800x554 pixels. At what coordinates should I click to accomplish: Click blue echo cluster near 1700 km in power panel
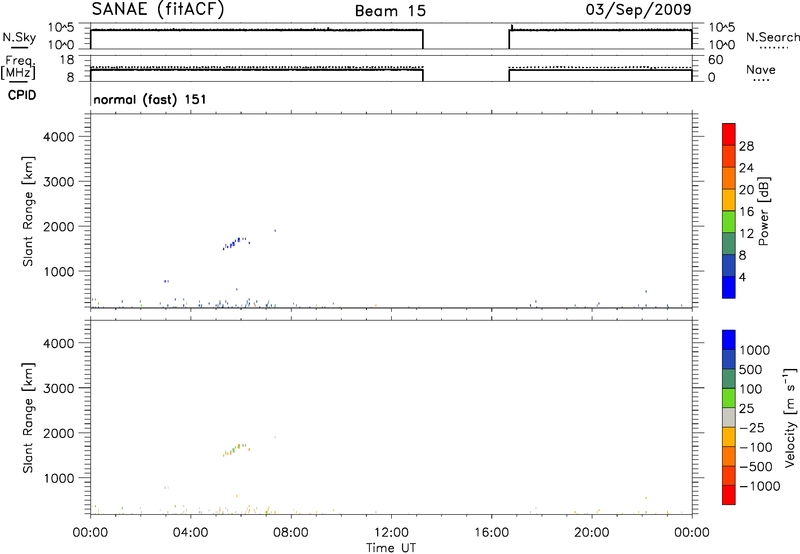point(236,243)
